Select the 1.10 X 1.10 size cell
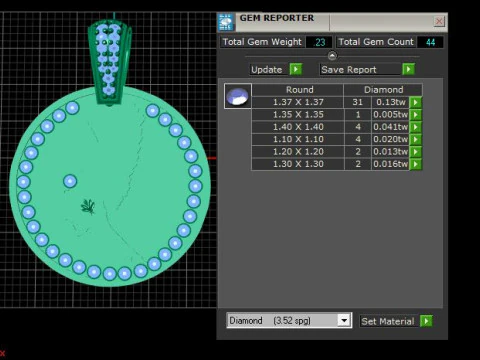 [x=298, y=139]
